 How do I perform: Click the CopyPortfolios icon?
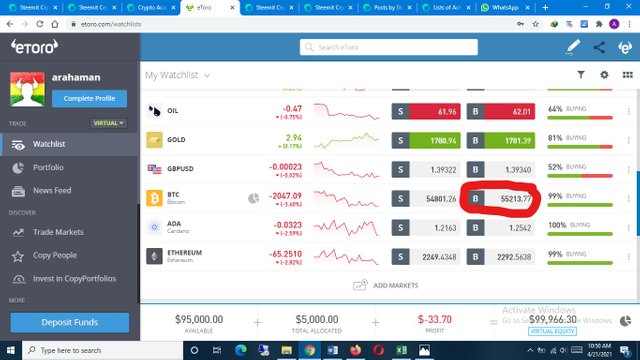pyautogui.click(x=18, y=279)
